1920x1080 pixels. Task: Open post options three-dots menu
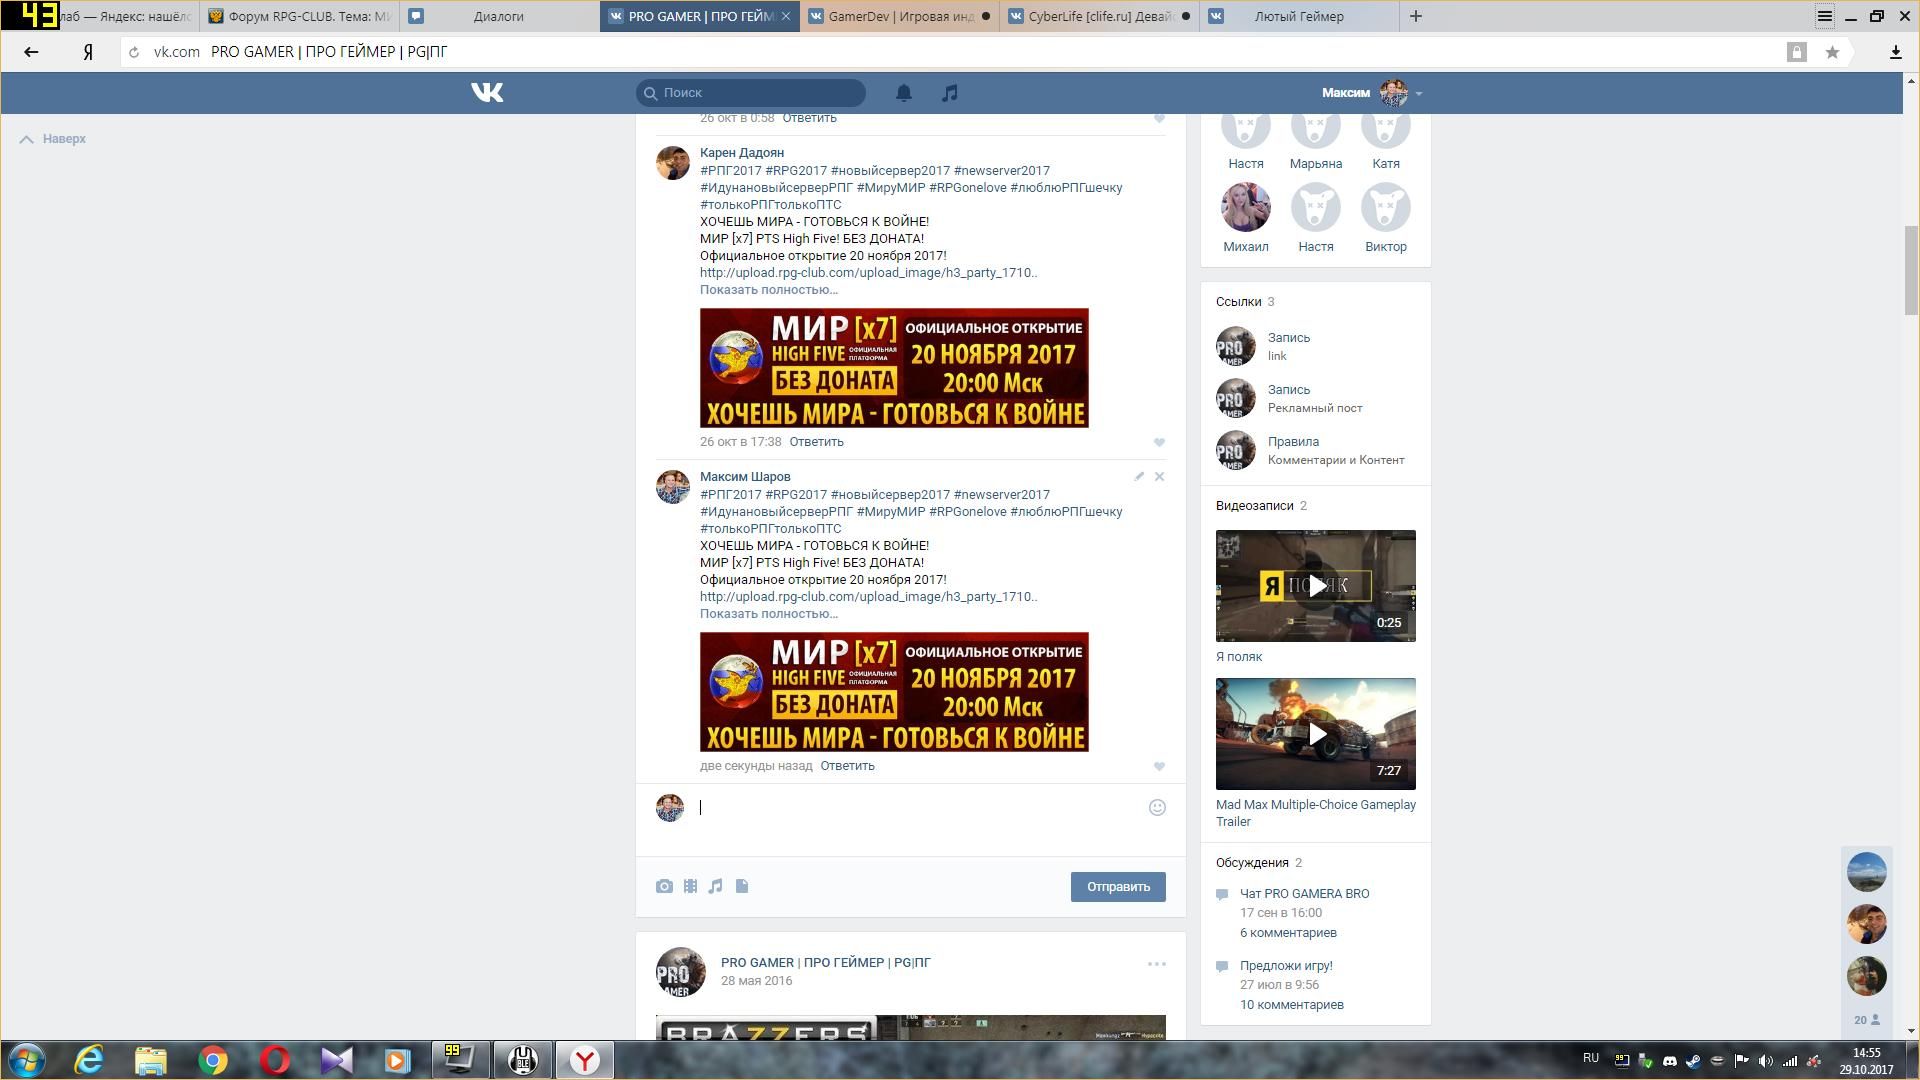[x=1156, y=964]
